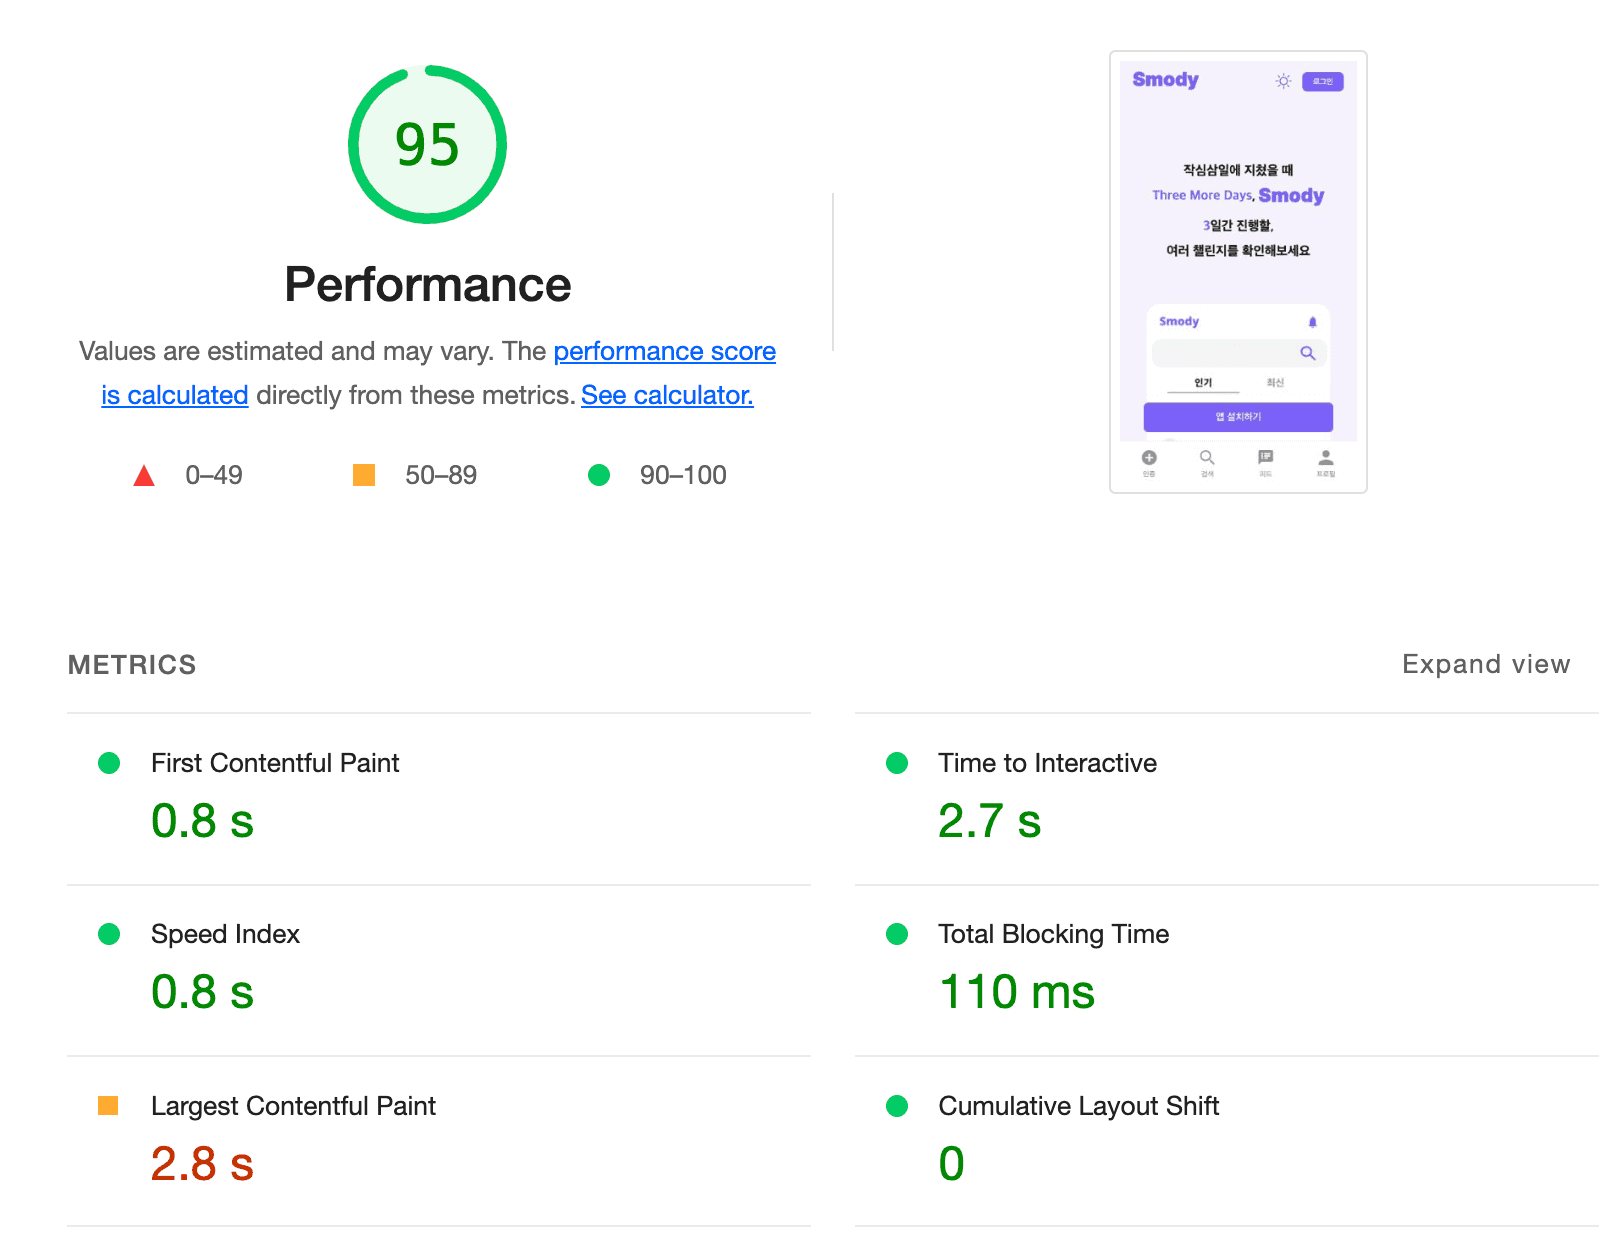Viewport: 1624px width, 1234px height.
Task: Click the feed chat icon in bottom nav
Action: pos(1266,457)
